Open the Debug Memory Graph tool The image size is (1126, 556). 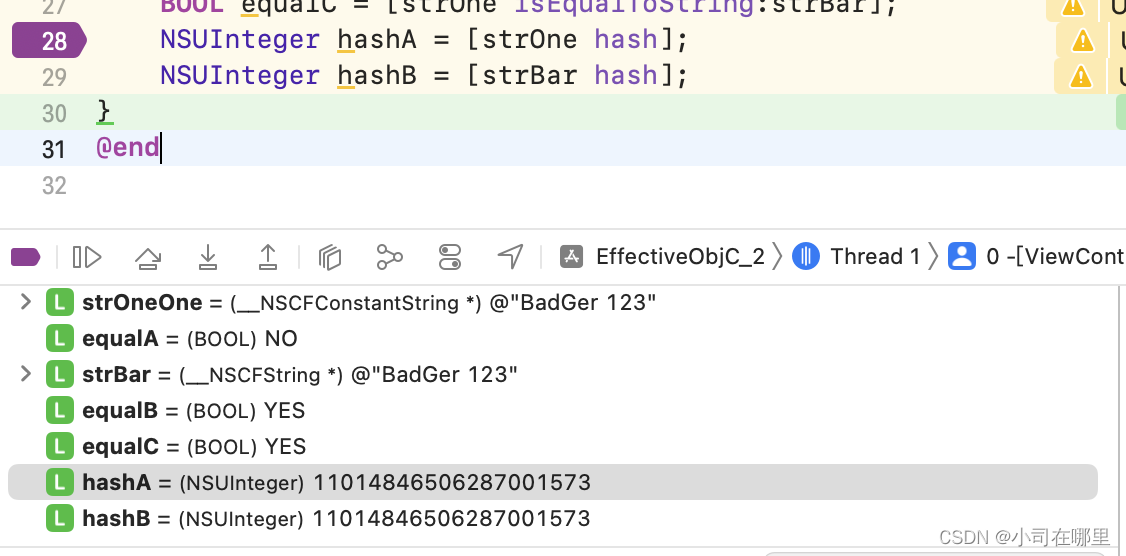(390, 258)
